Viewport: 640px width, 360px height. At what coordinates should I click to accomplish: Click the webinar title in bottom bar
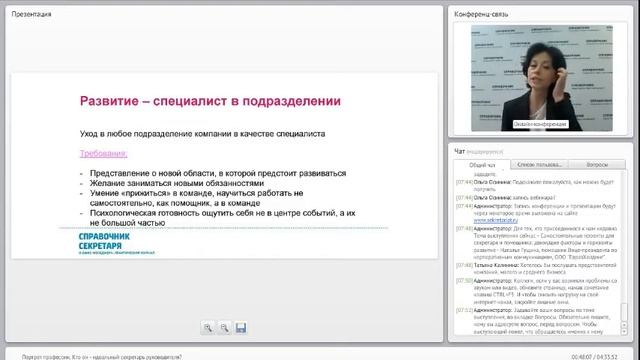102,357
